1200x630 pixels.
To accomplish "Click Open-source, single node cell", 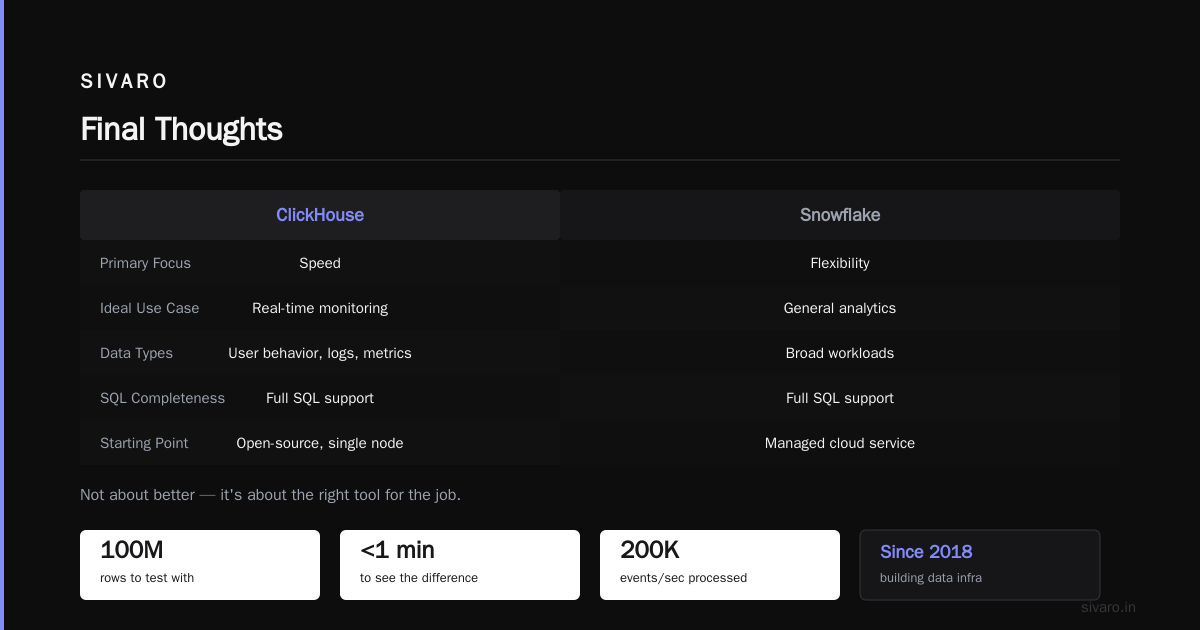I will click(x=320, y=443).
